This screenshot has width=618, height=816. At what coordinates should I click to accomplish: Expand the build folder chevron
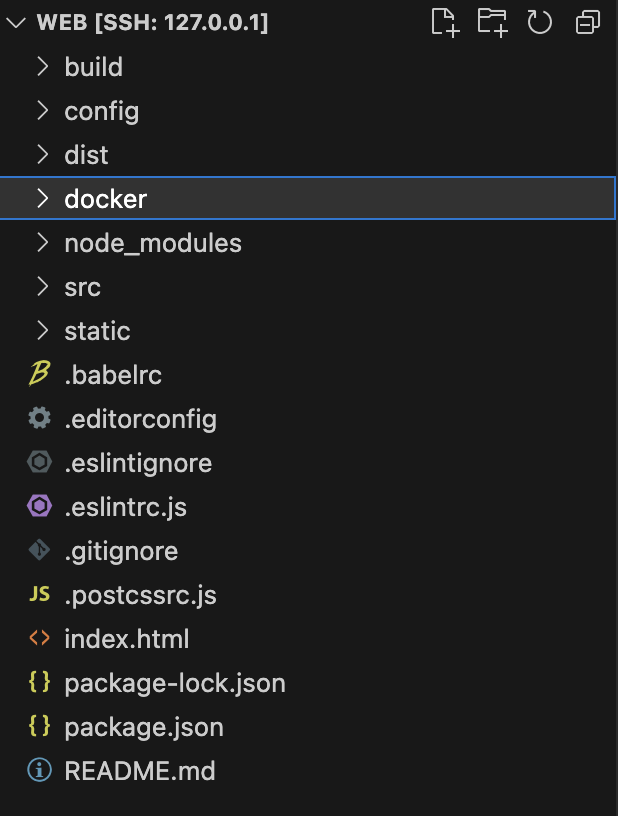coord(42,67)
